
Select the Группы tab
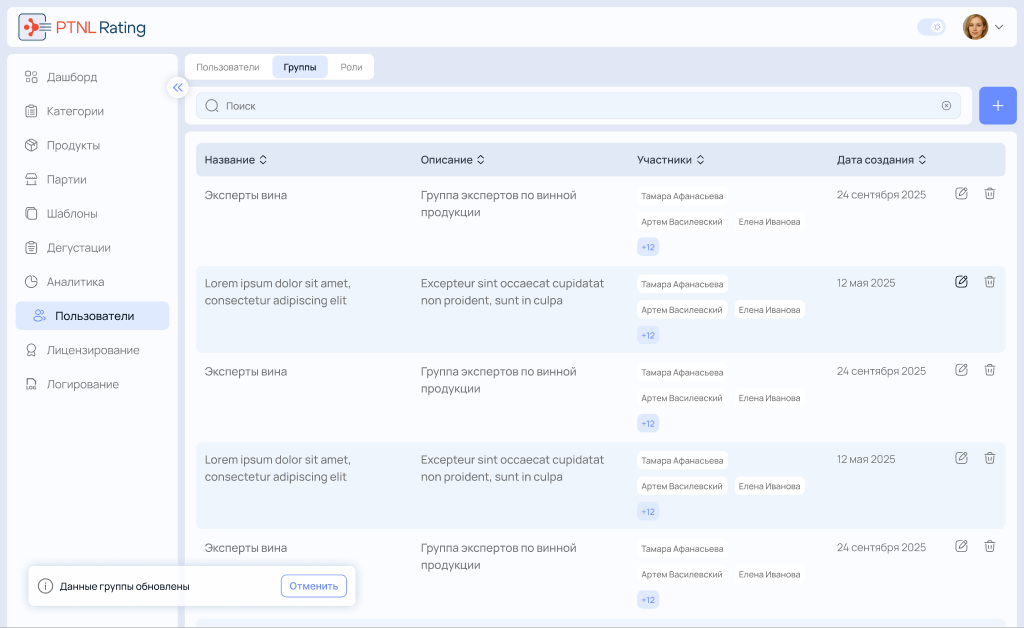300,67
